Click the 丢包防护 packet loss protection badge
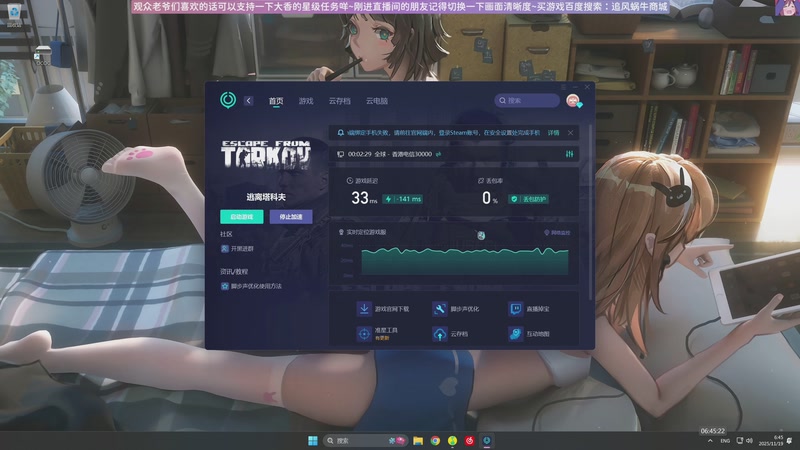Viewport: 800px width, 450px height. coord(528,199)
